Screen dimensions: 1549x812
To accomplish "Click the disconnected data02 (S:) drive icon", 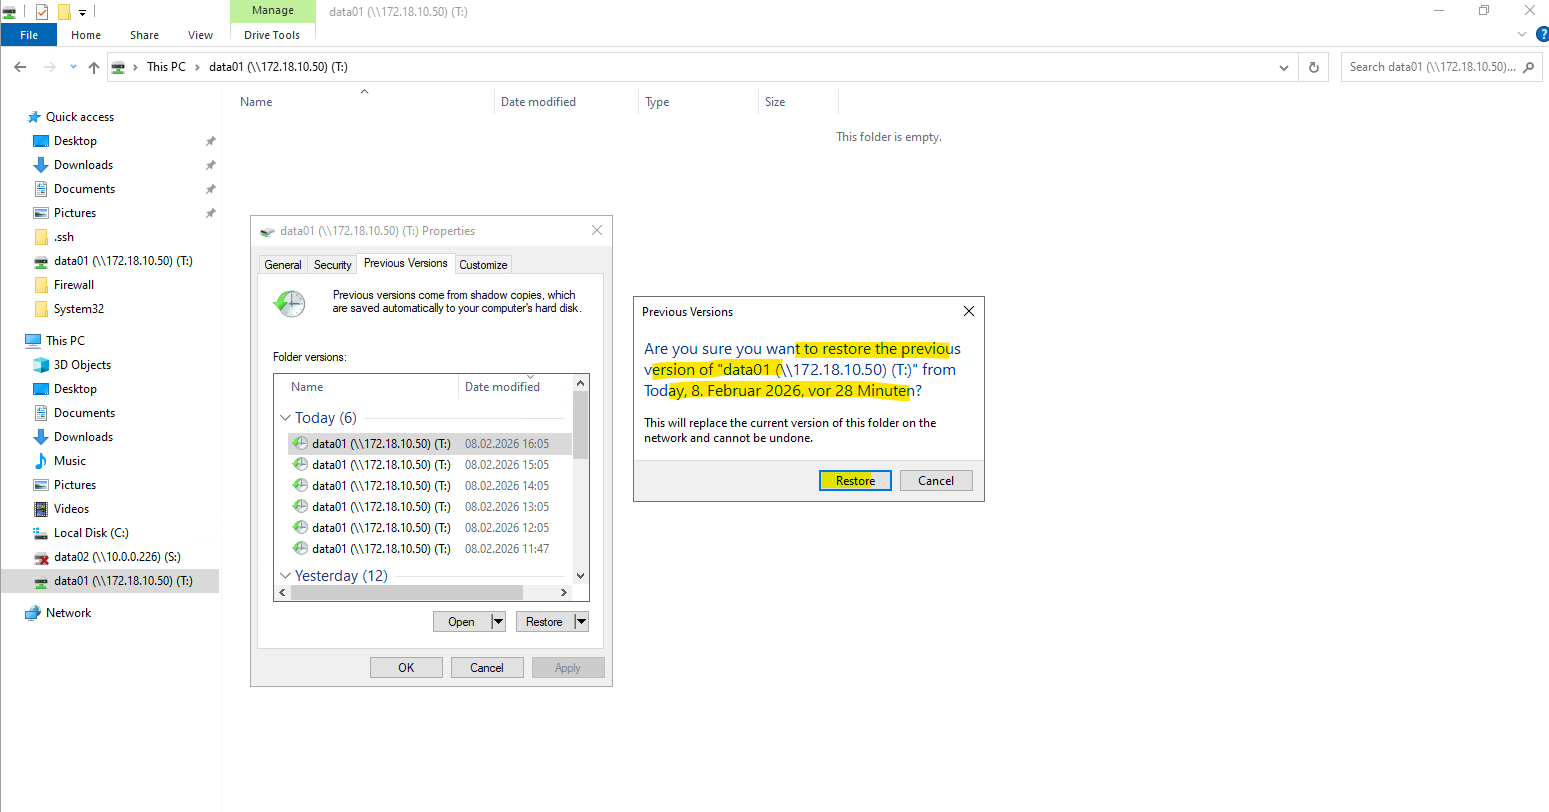I will pyautogui.click(x=41, y=557).
